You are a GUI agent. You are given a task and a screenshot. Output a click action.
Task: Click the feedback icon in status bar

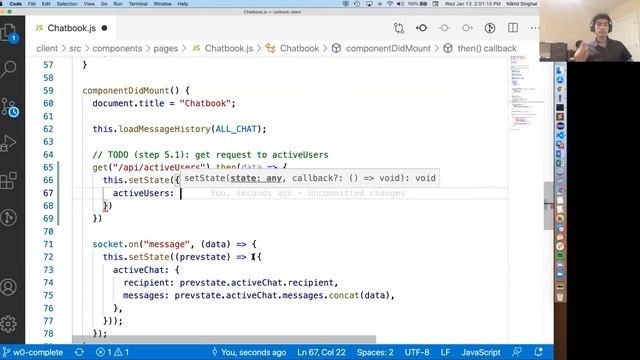click(x=517, y=352)
